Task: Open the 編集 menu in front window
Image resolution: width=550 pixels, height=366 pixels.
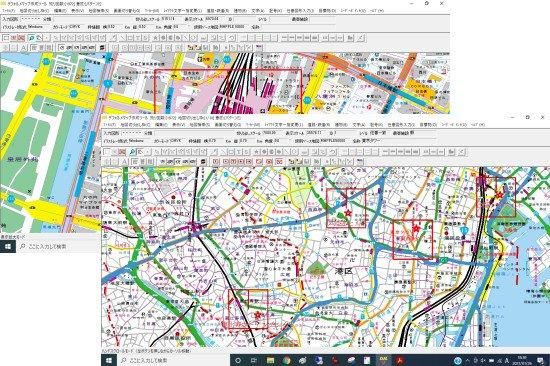Action: tap(161, 125)
